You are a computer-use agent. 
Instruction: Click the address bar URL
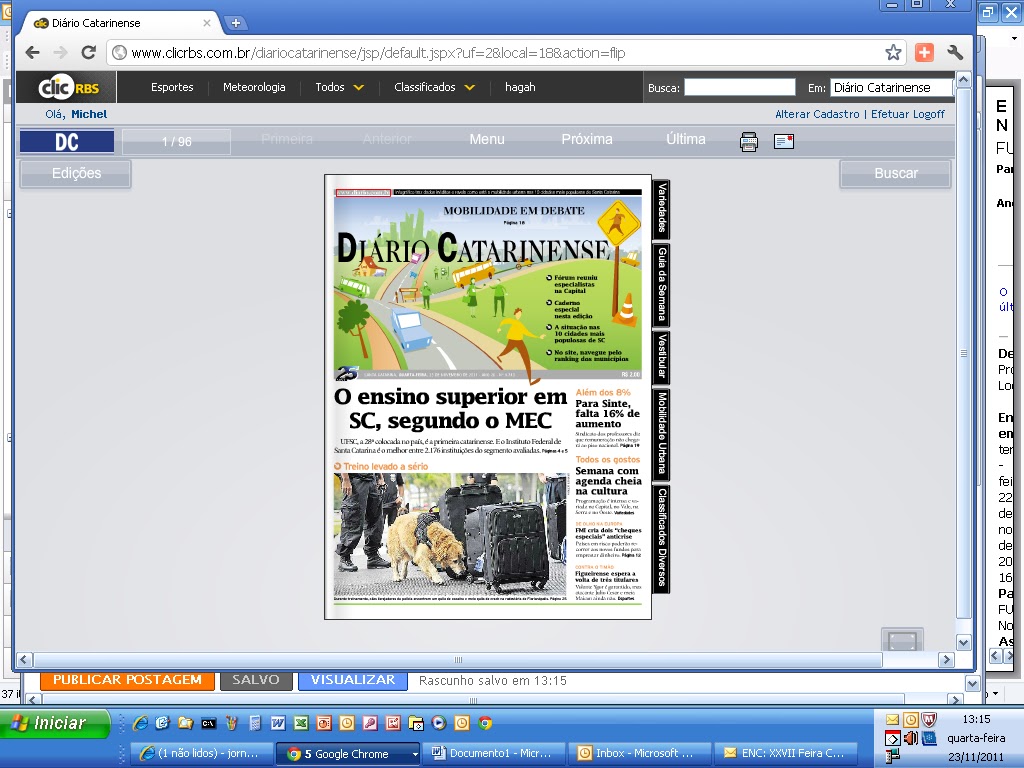coord(378,53)
